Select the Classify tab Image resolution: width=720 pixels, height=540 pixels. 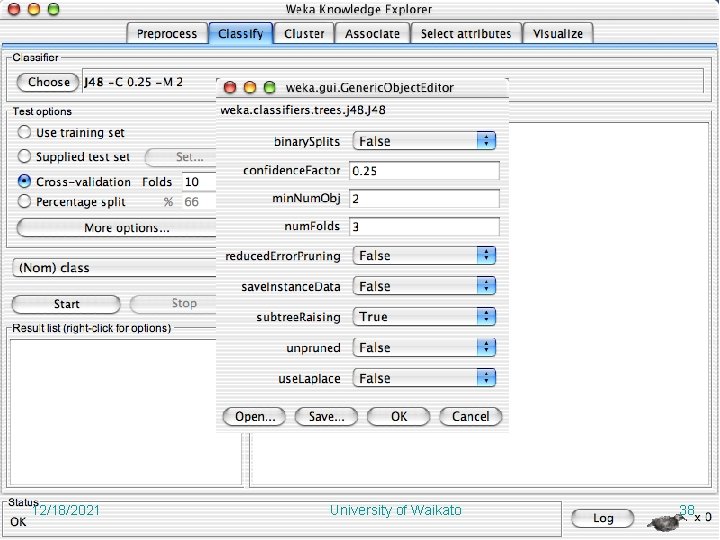[x=241, y=34]
